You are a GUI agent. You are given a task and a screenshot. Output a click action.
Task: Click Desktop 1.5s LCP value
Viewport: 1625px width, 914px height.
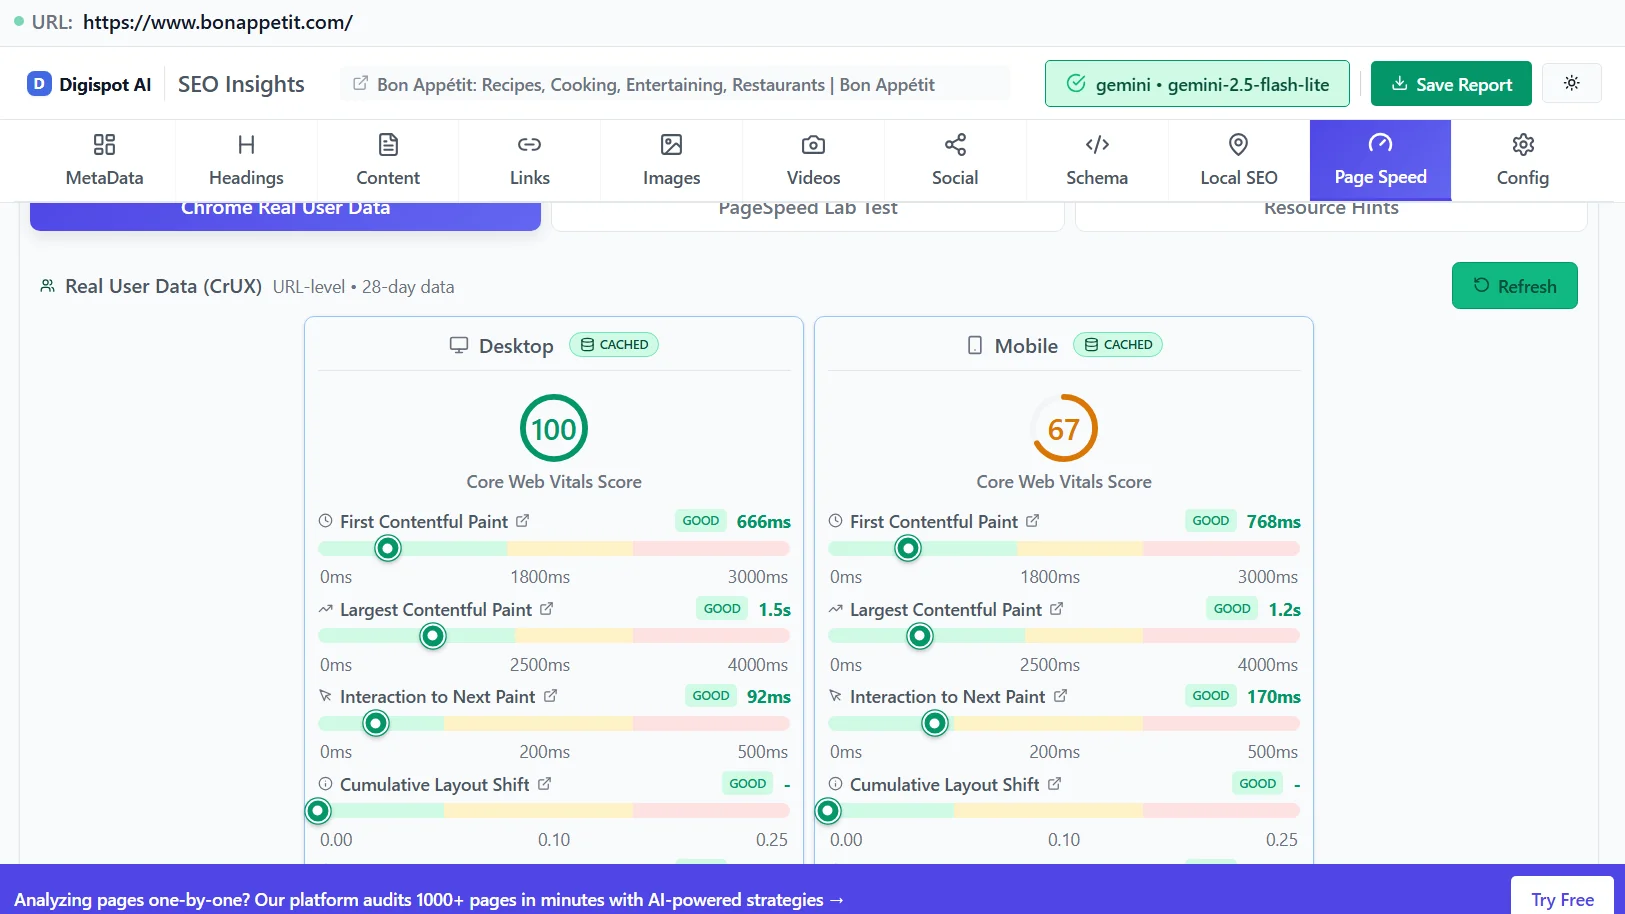[775, 609]
